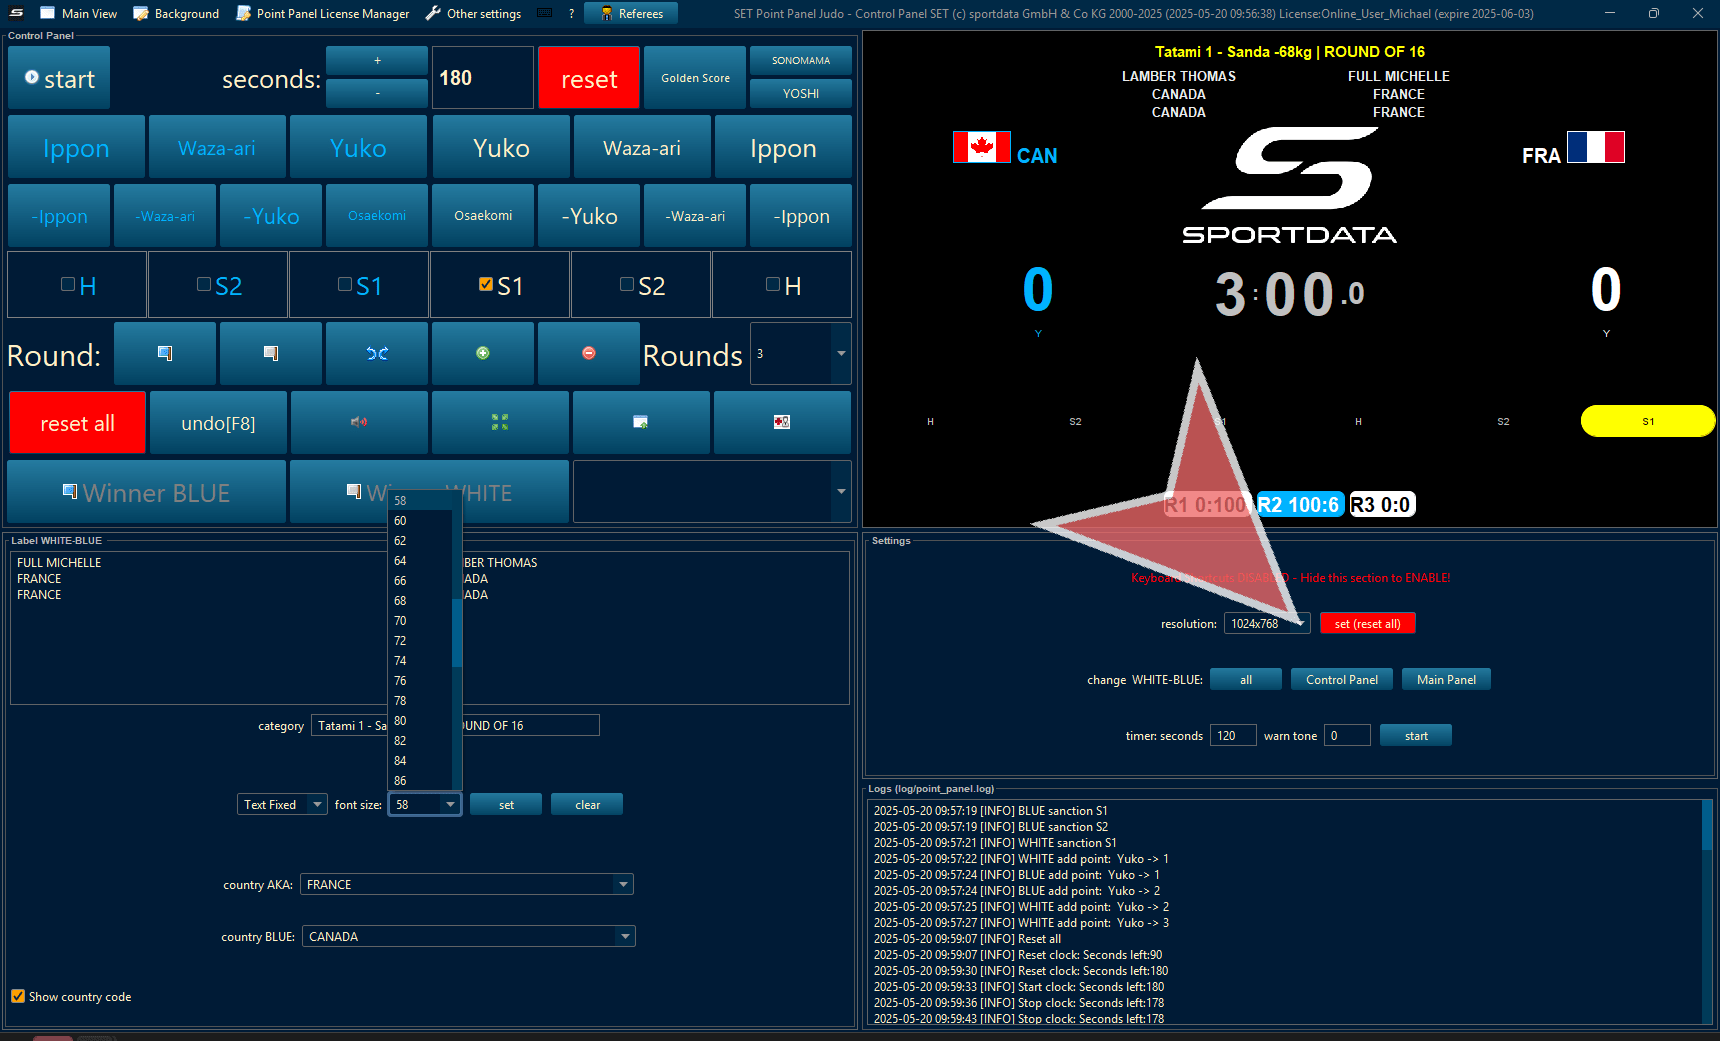Click the green fullscreen arrows icon
This screenshot has width=1730, height=1041.
pyautogui.click(x=500, y=422)
